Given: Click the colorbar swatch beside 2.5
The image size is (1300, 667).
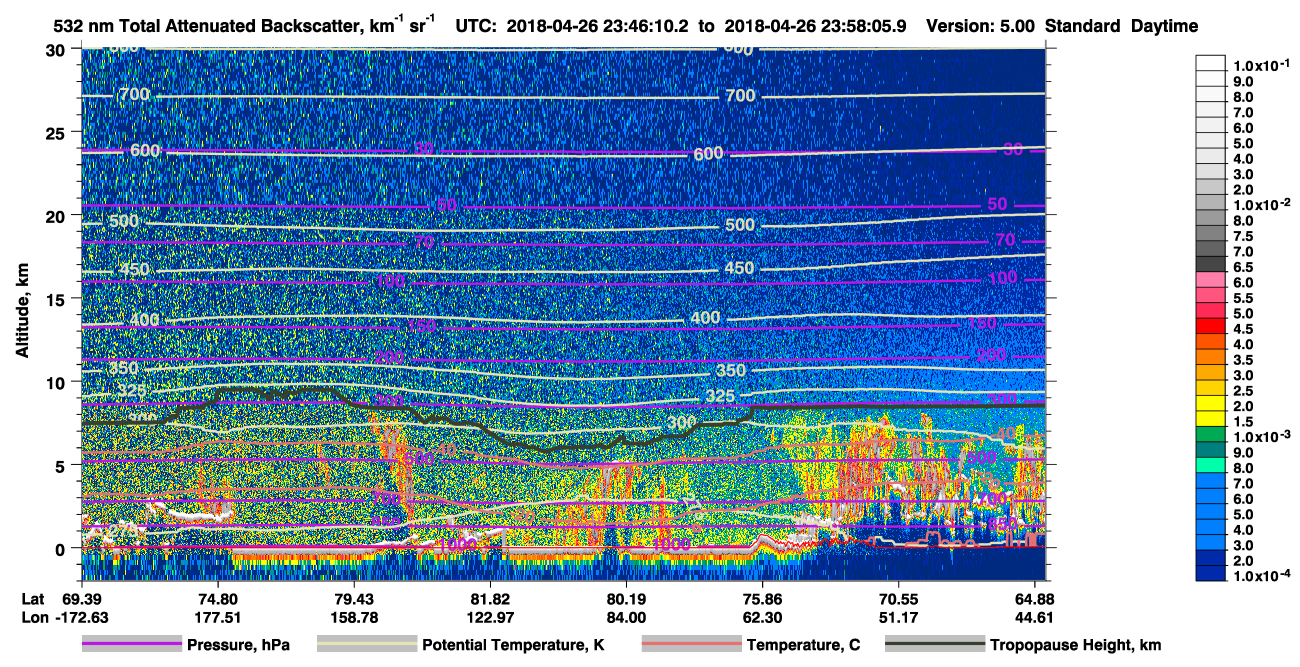Looking at the screenshot, I should click(x=1211, y=388).
